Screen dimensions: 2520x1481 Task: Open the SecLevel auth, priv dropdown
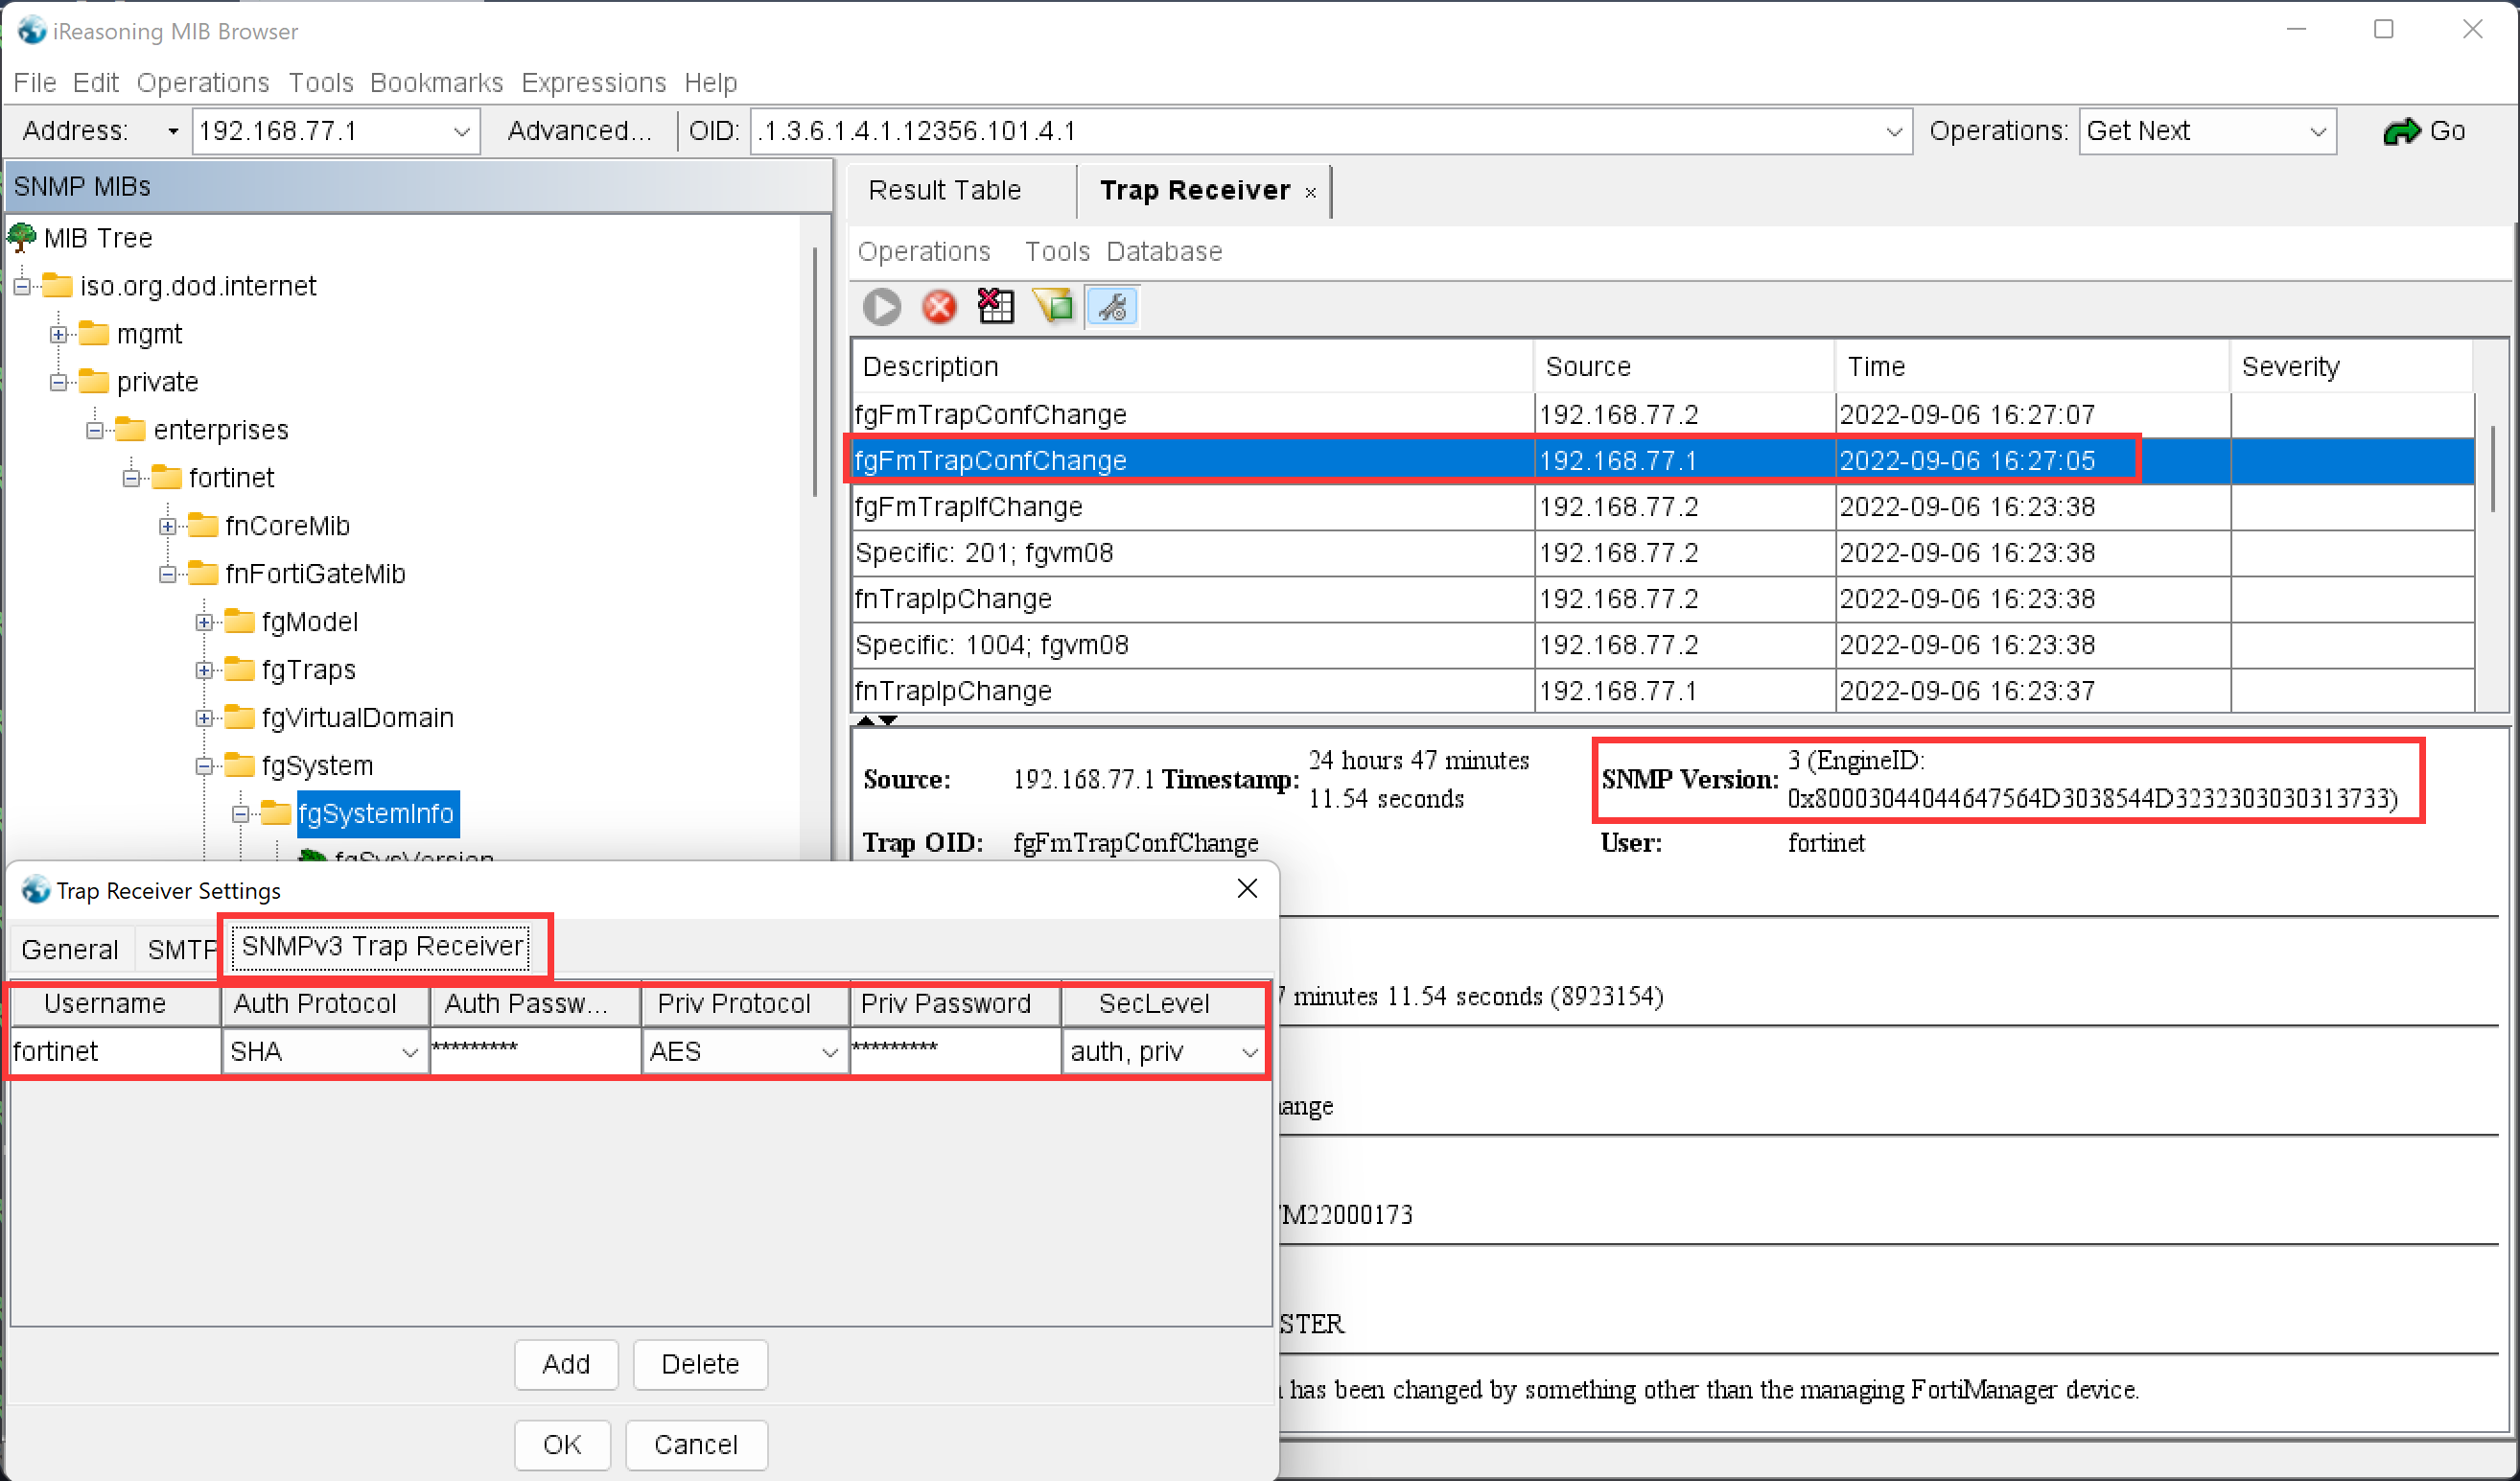point(1249,1052)
